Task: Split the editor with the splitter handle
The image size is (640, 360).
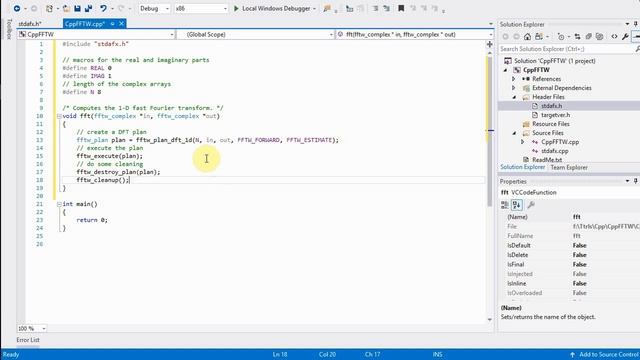Action: click(x=489, y=44)
